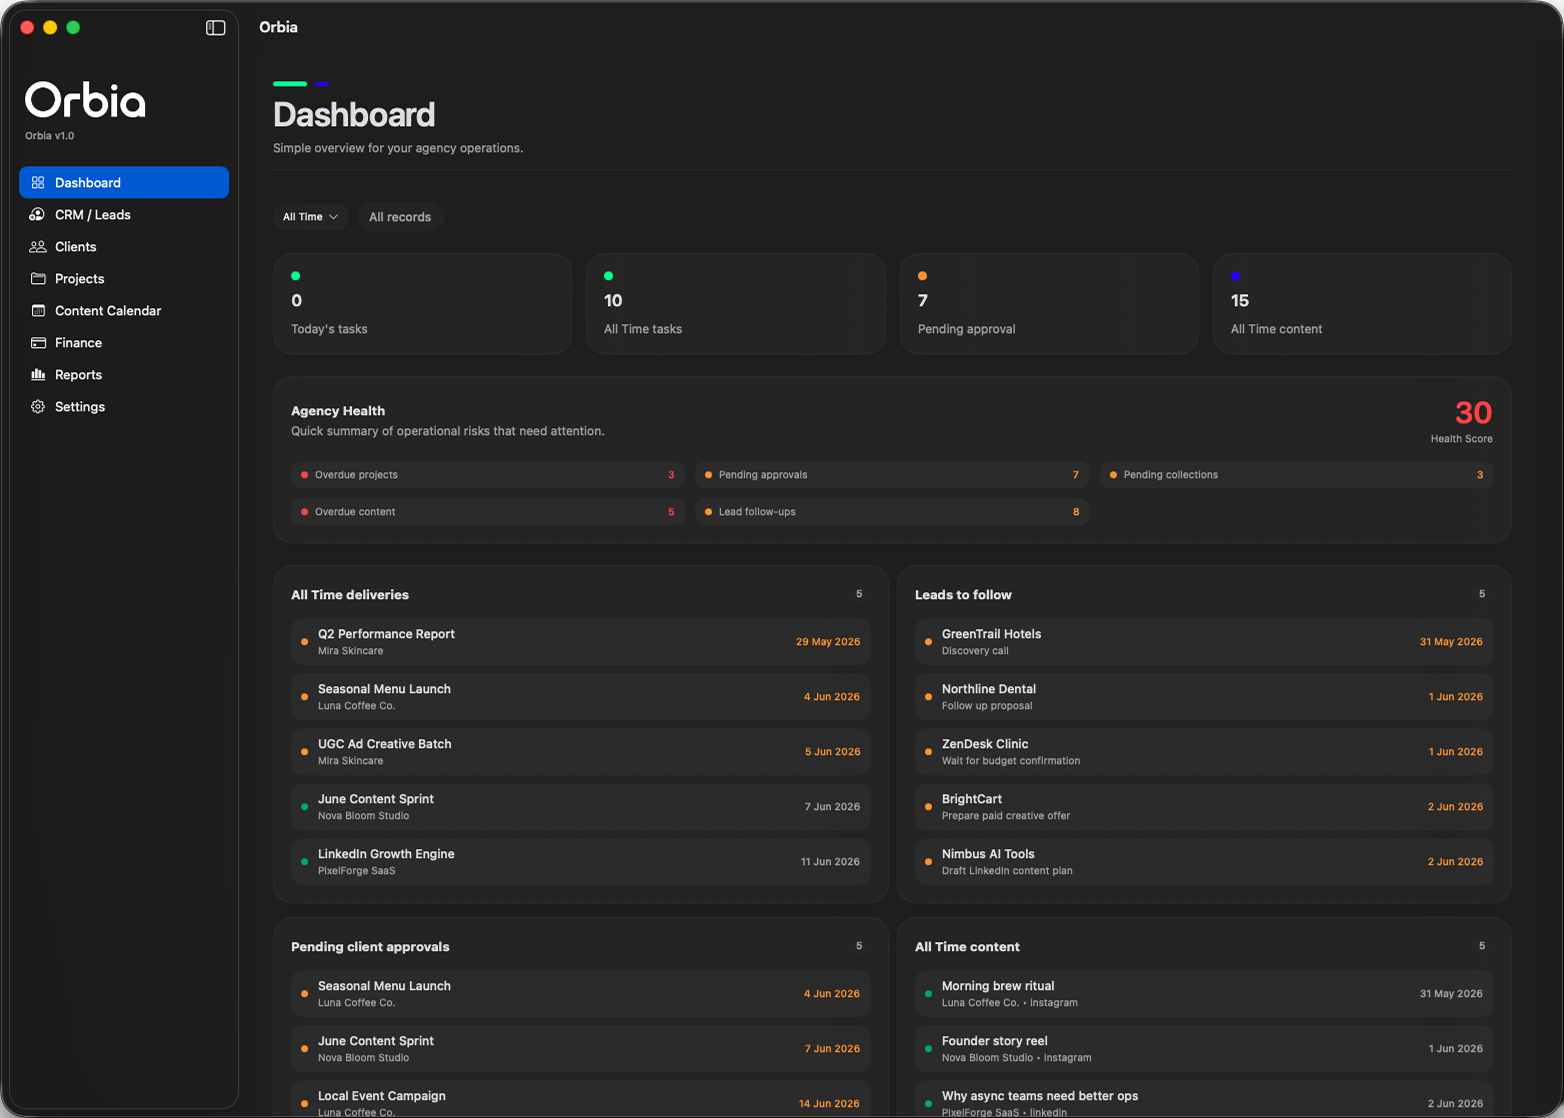Click the Pending client approvals heading
Screen dimensions: 1564x1118
(x=370, y=947)
